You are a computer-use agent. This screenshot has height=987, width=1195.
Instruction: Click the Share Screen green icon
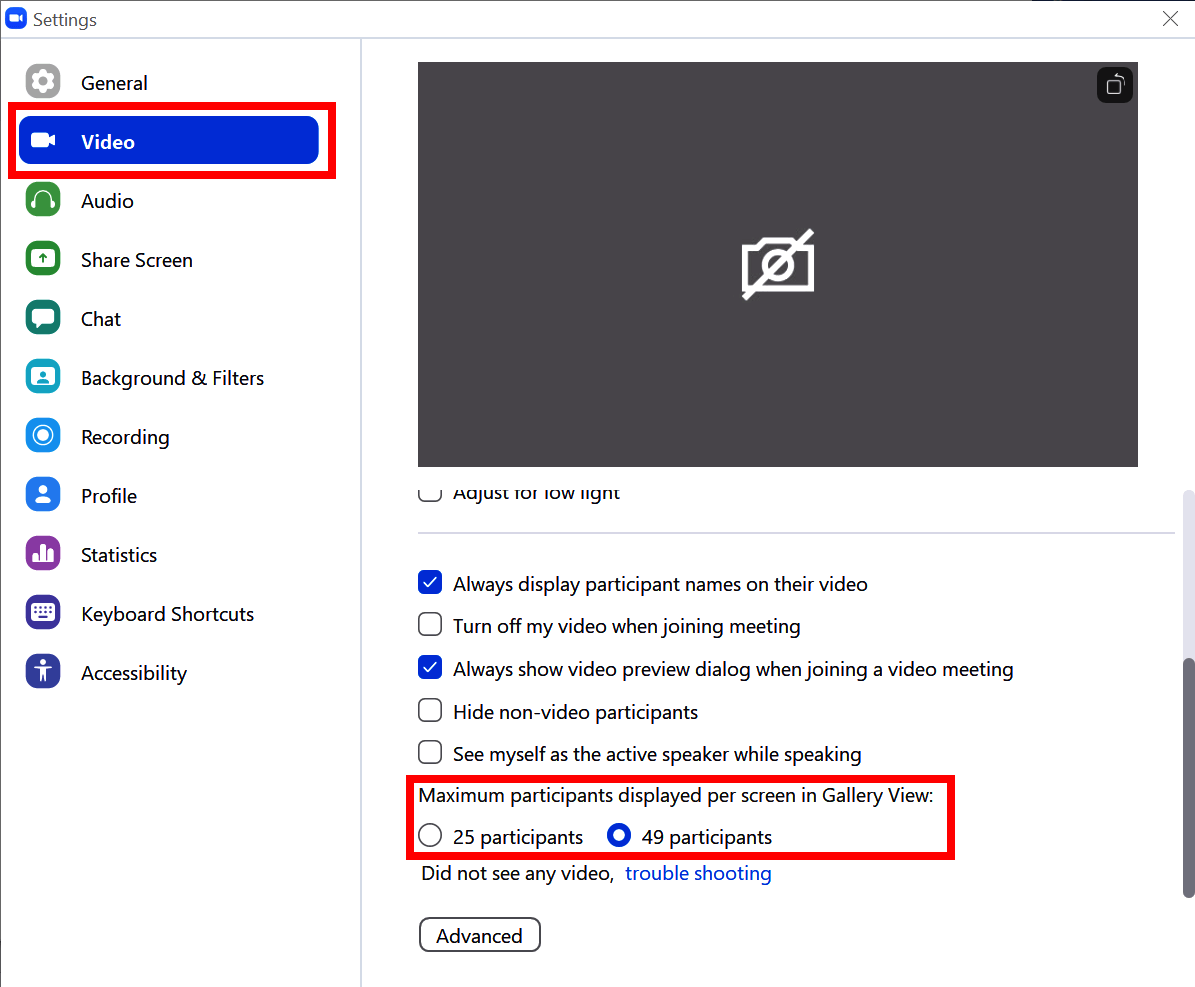coord(43,259)
